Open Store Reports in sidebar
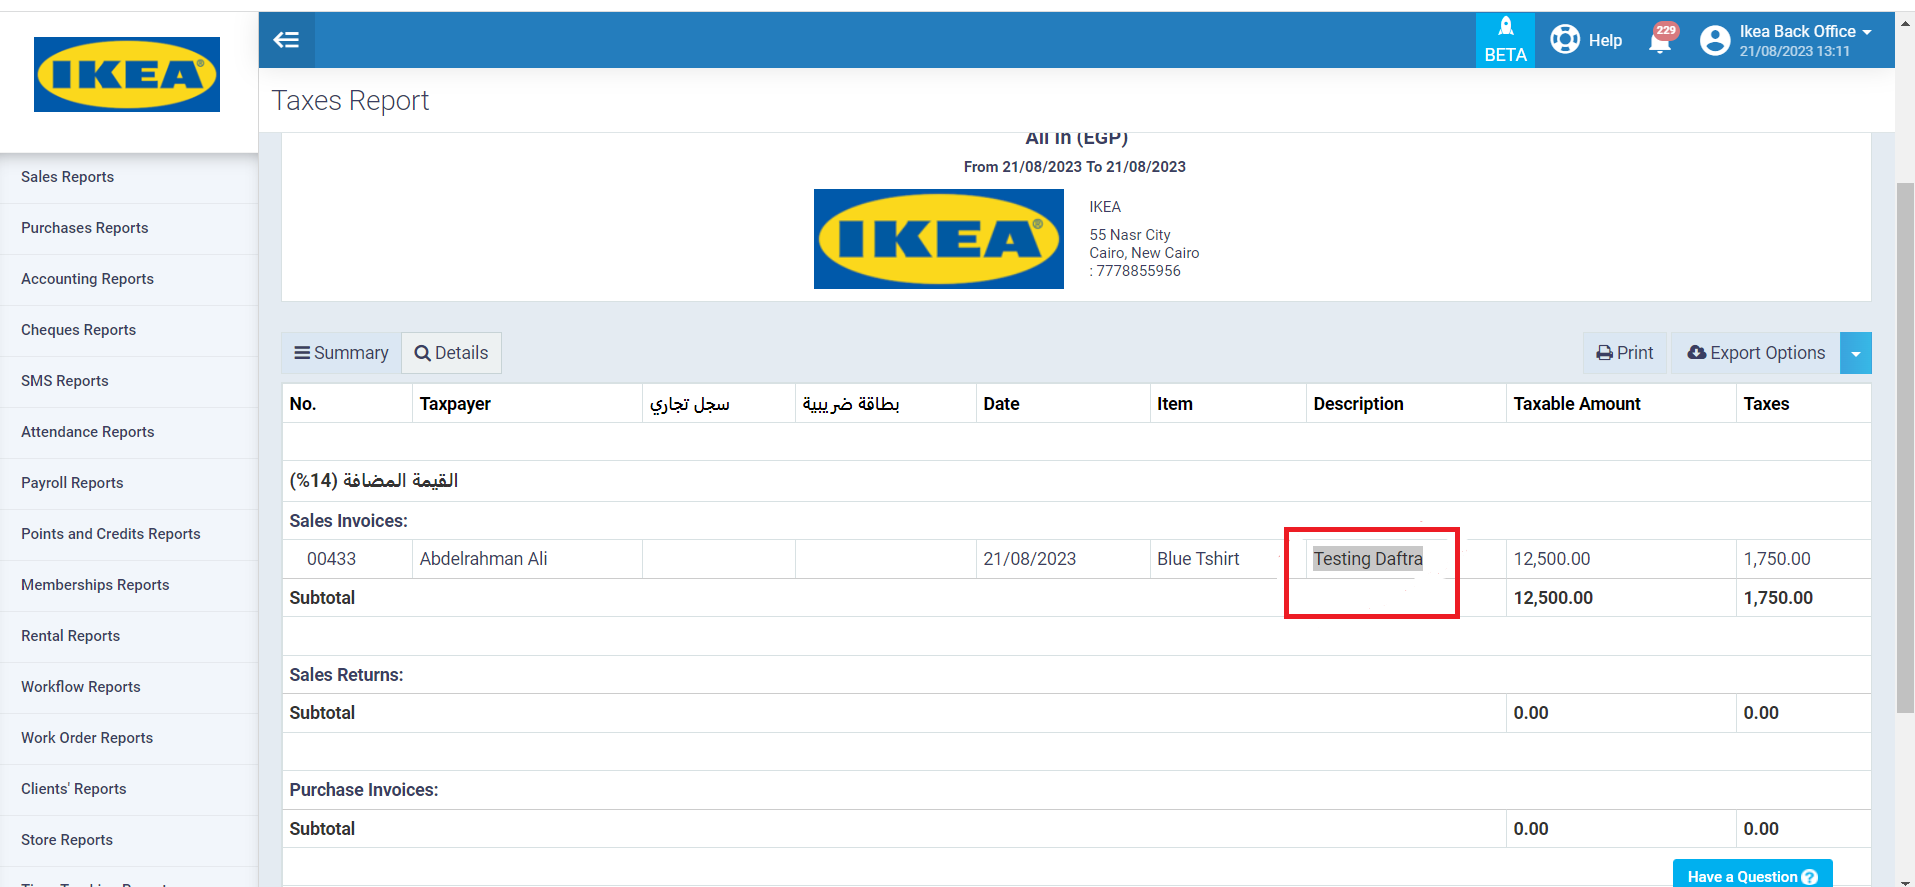This screenshot has width=1915, height=887. tap(129, 840)
